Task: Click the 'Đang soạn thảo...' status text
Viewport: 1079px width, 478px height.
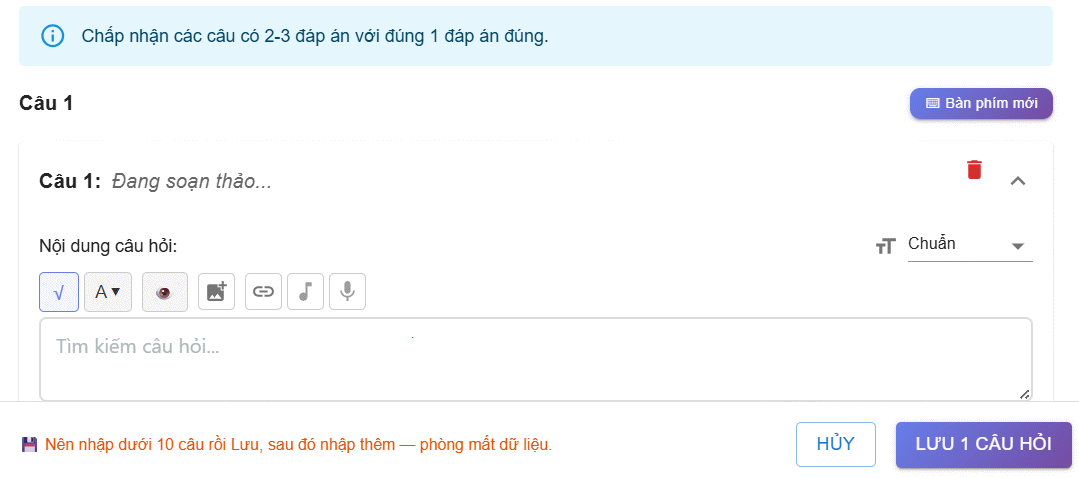Action: [191, 182]
